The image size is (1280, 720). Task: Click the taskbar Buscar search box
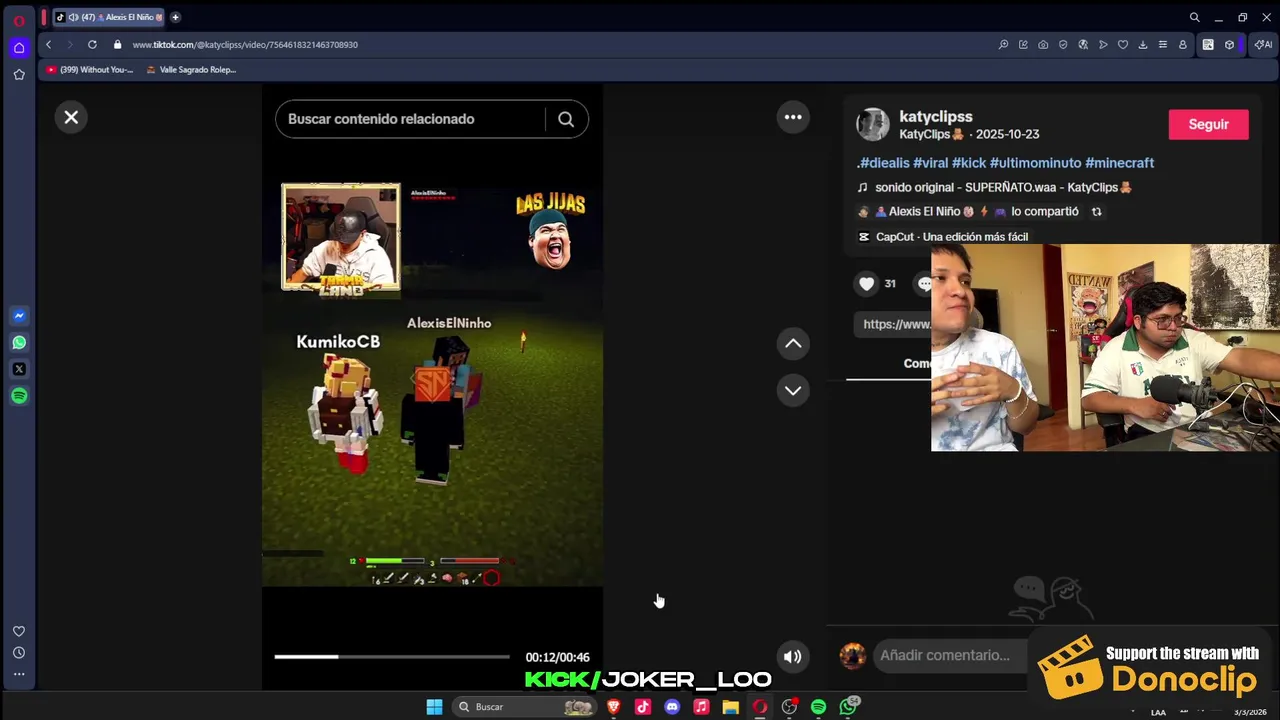[x=523, y=707]
